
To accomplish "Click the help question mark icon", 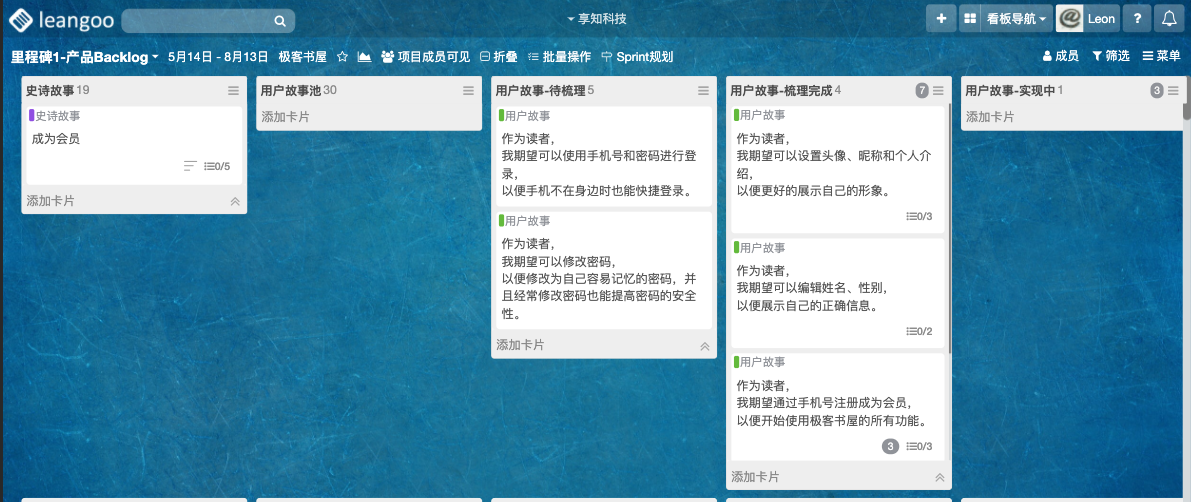I will pyautogui.click(x=1136, y=19).
